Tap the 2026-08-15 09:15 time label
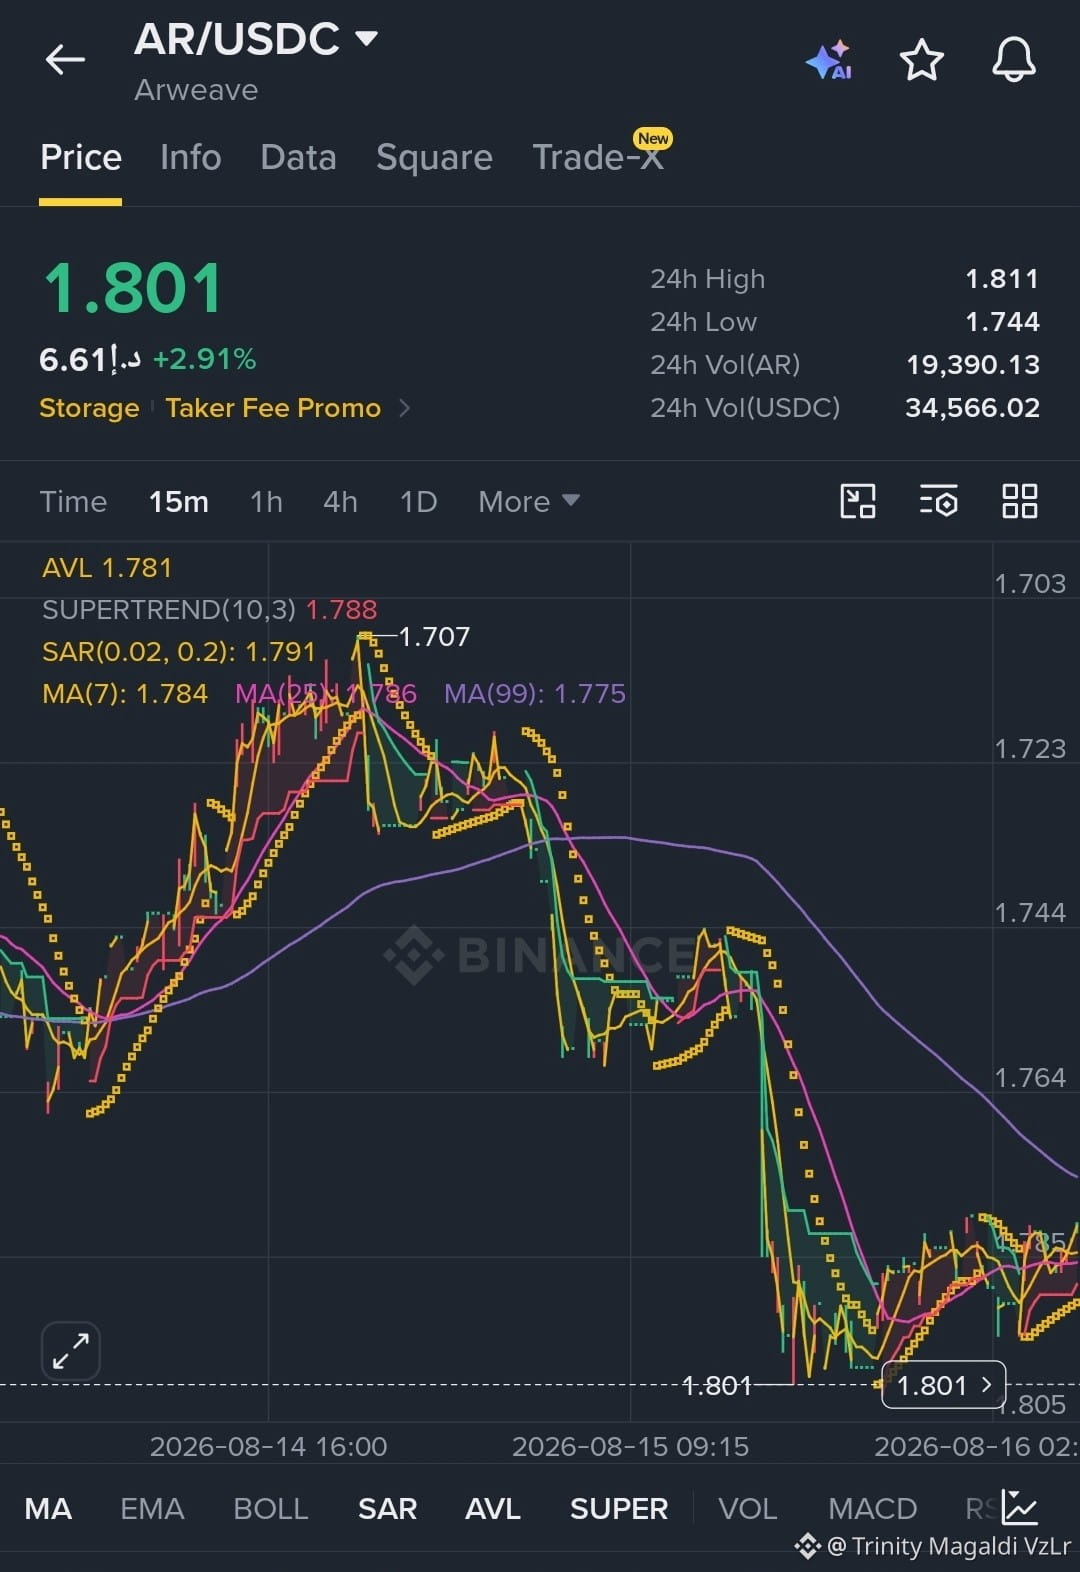The image size is (1080, 1572). 630,1446
